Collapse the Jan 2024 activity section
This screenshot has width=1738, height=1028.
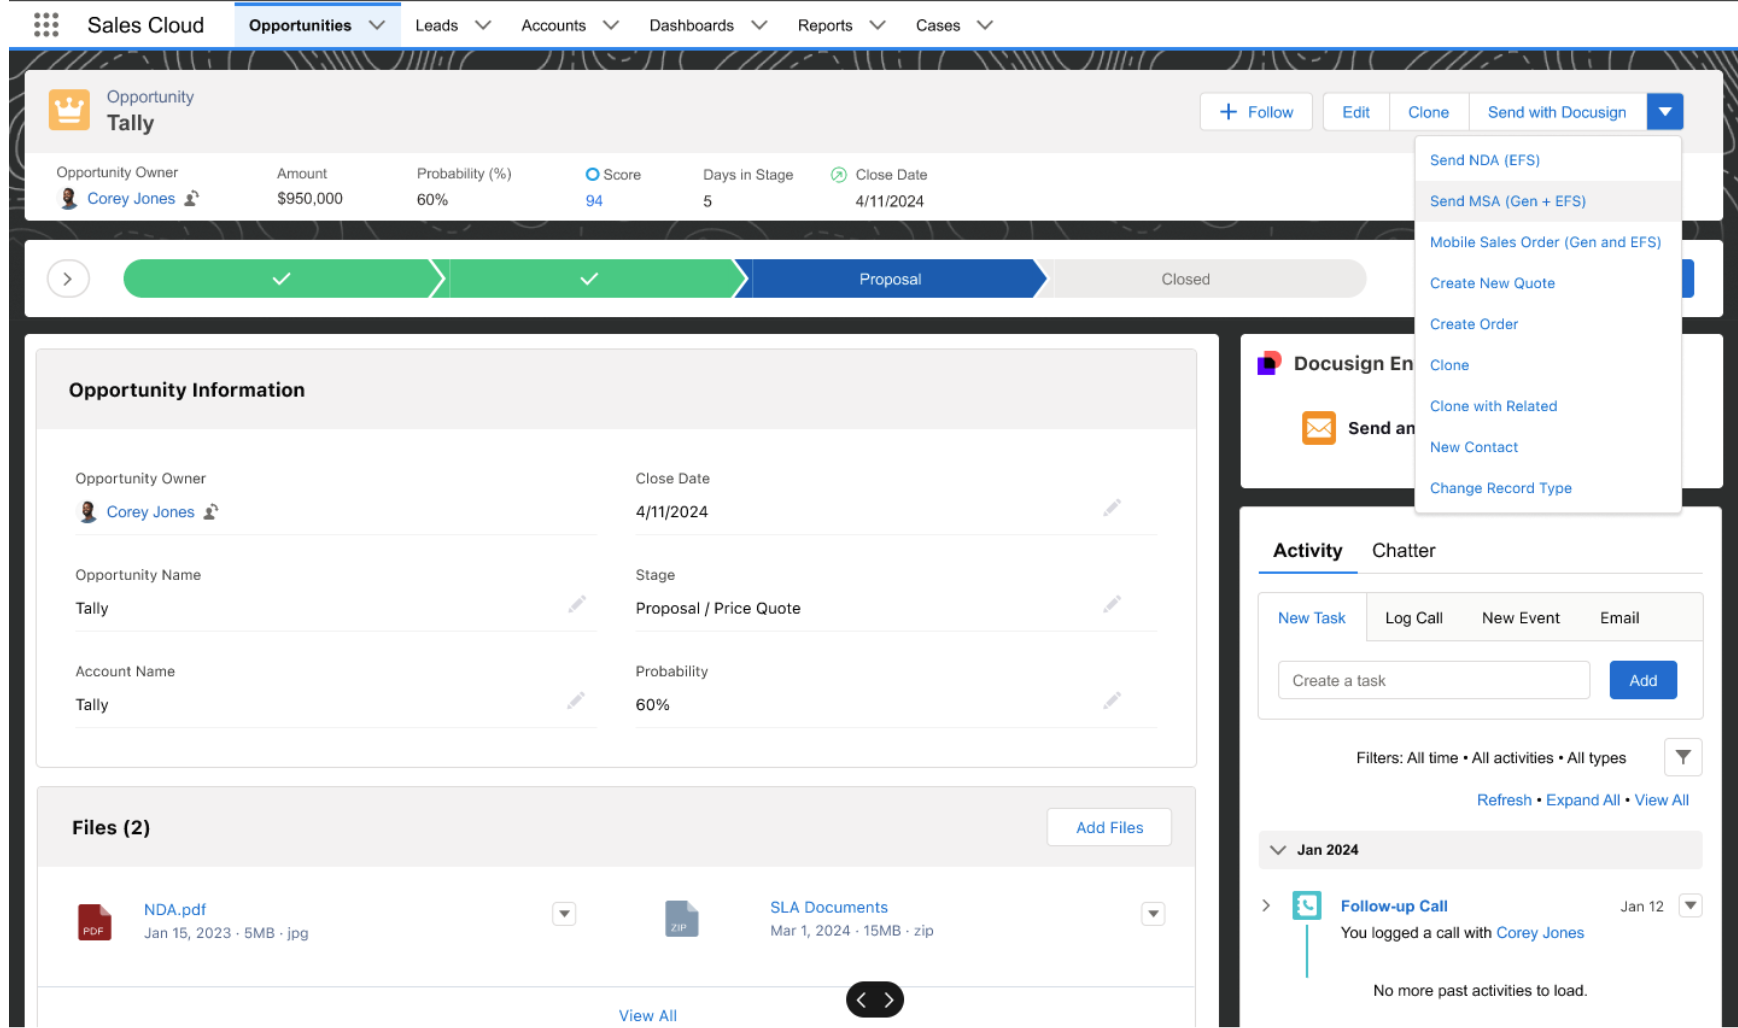1277,850
